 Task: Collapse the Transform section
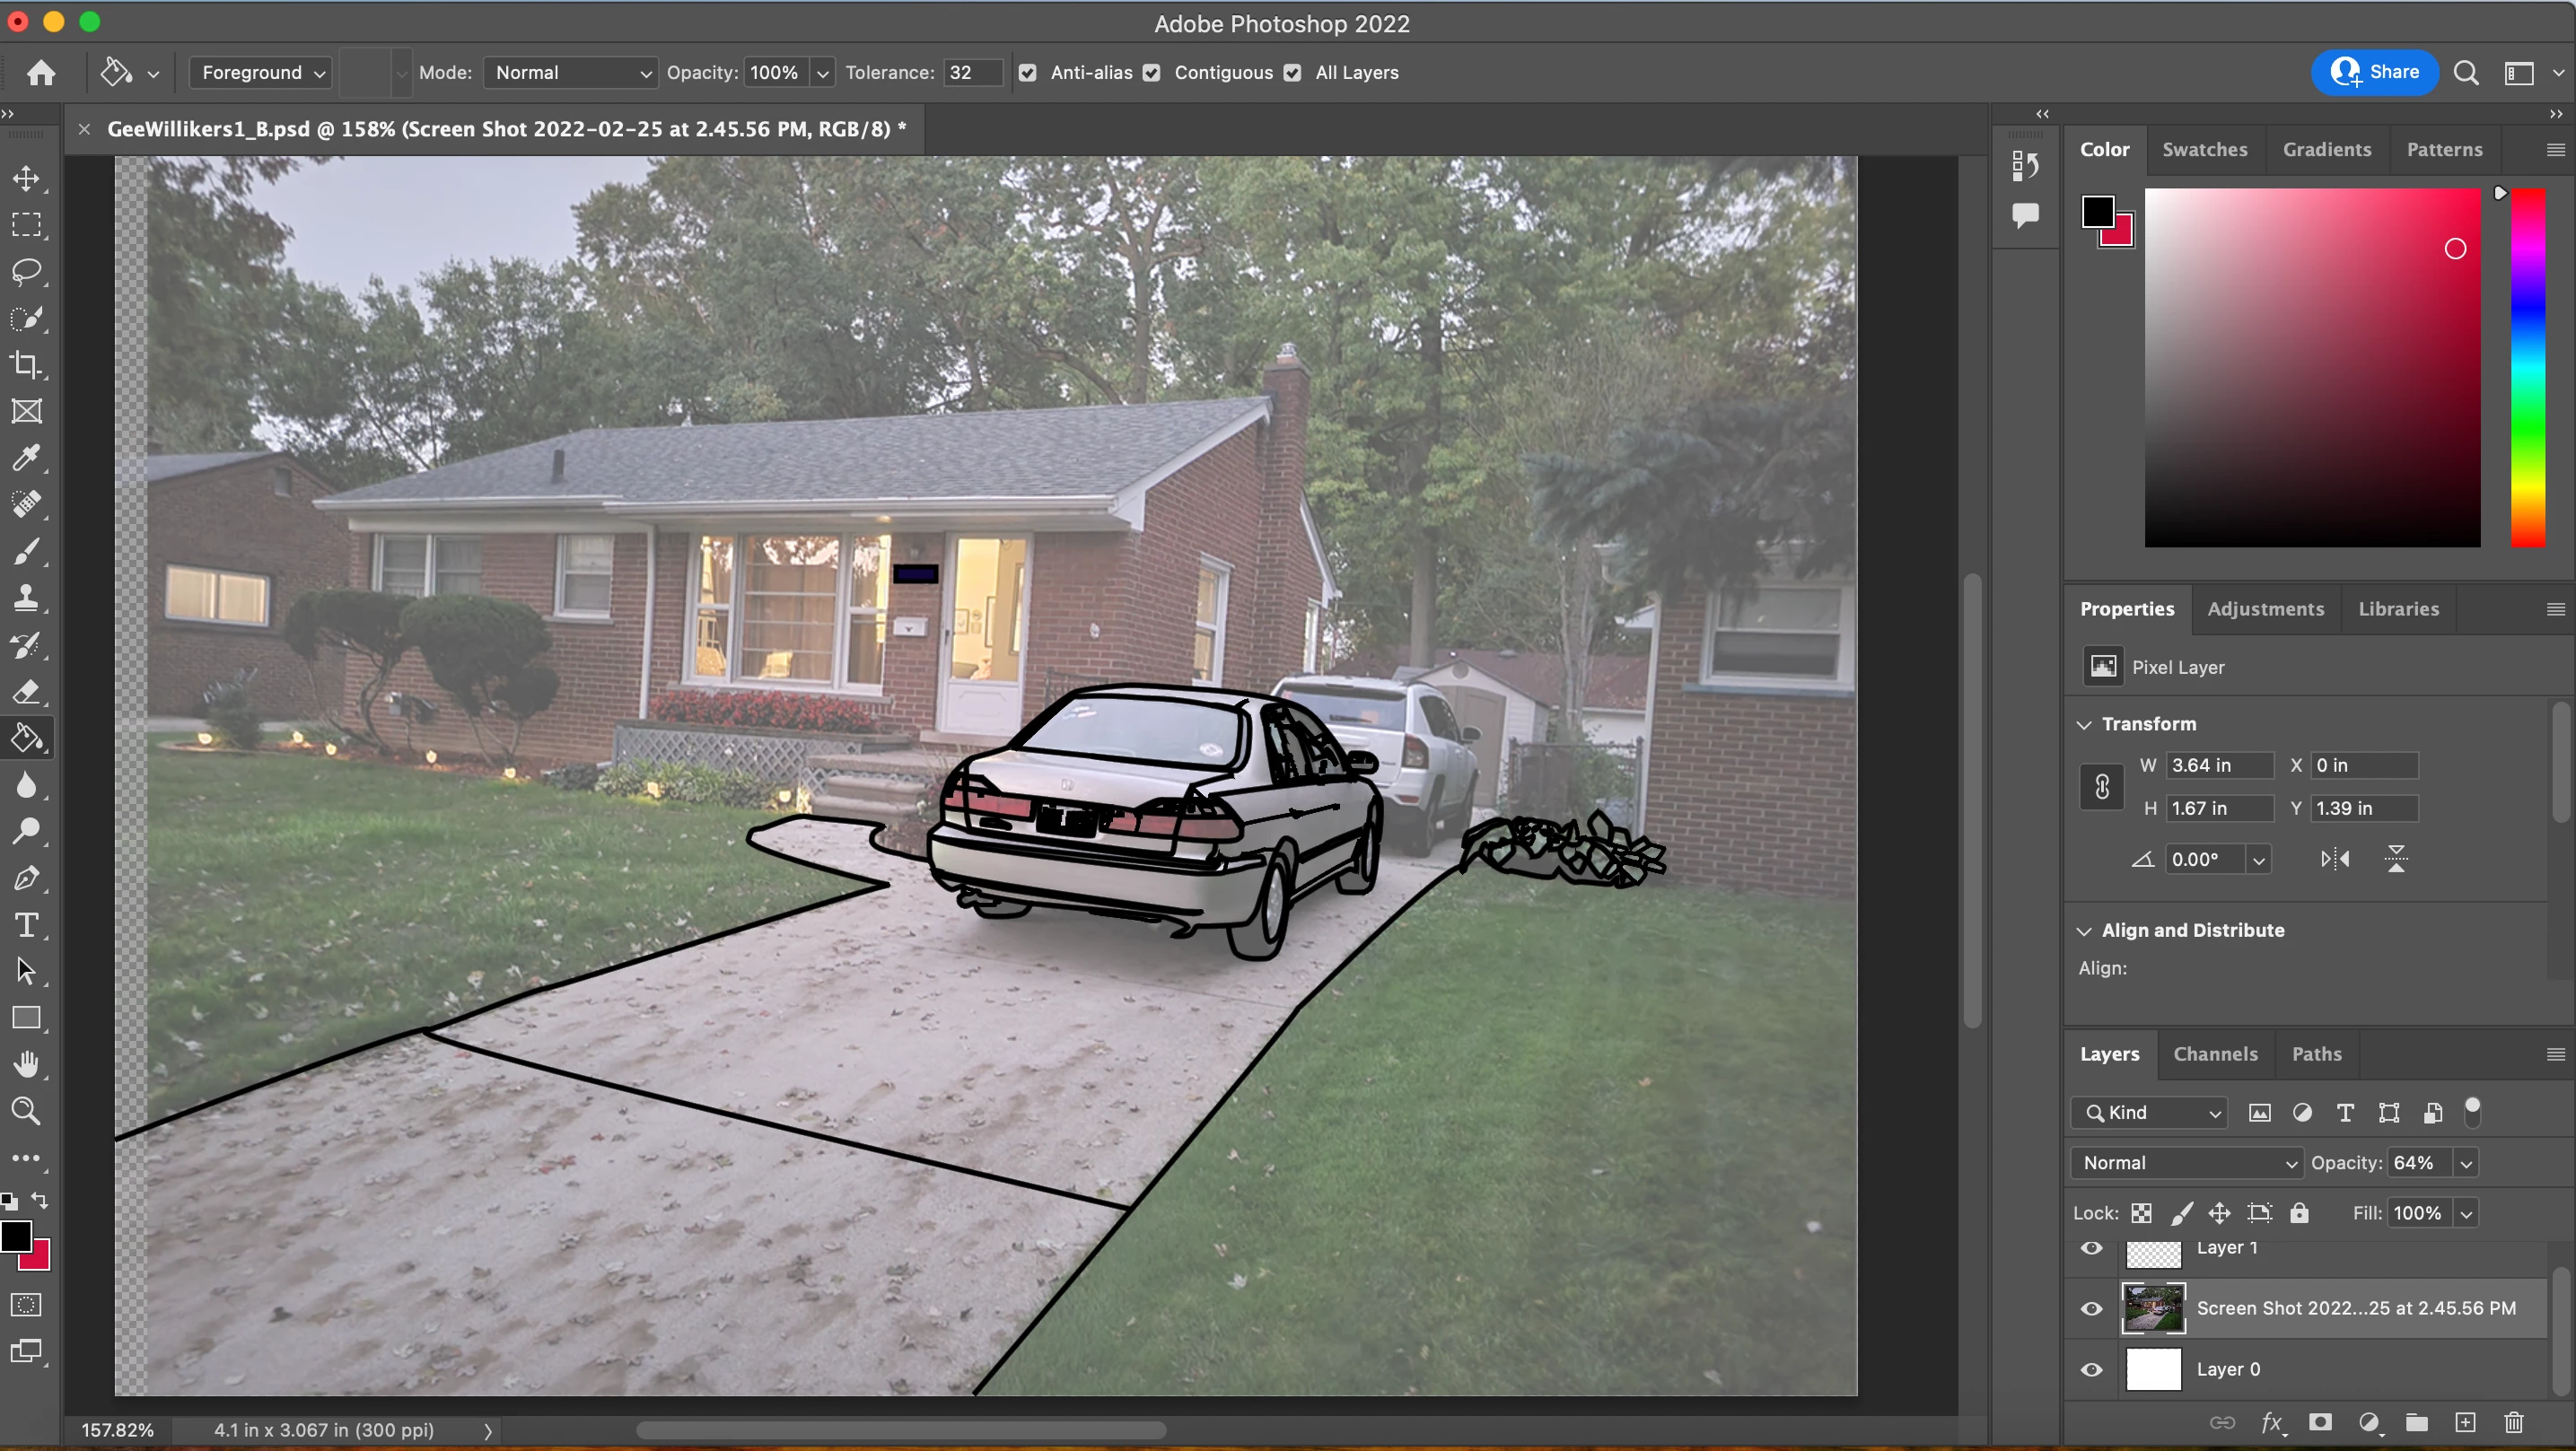tap(2085, 724)
